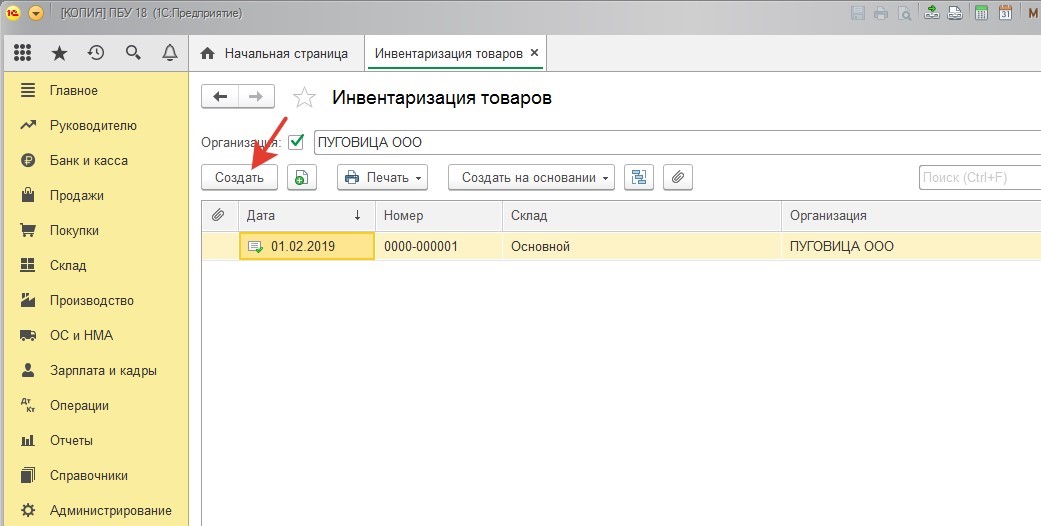Click the related documents structure icon
Screen dimensions: 1041x526
[639, 178]
